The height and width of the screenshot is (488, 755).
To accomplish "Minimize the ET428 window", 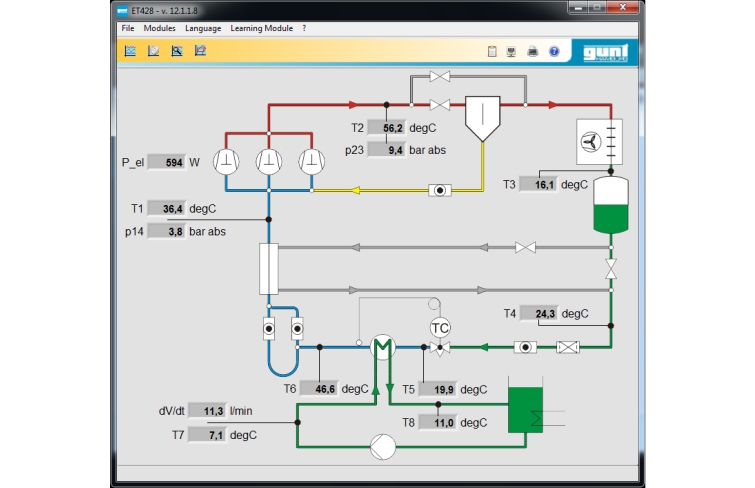I will (x=578, y=7).
